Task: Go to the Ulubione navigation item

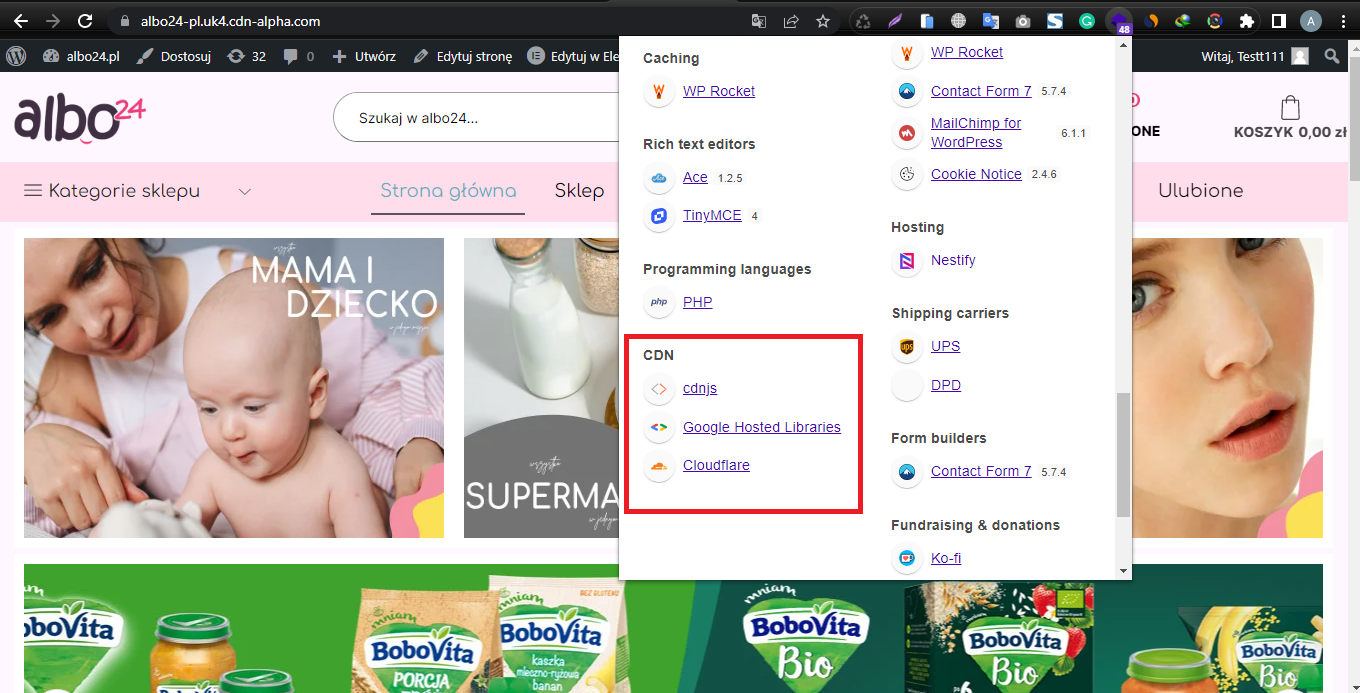Action: tap(1200, 191)
